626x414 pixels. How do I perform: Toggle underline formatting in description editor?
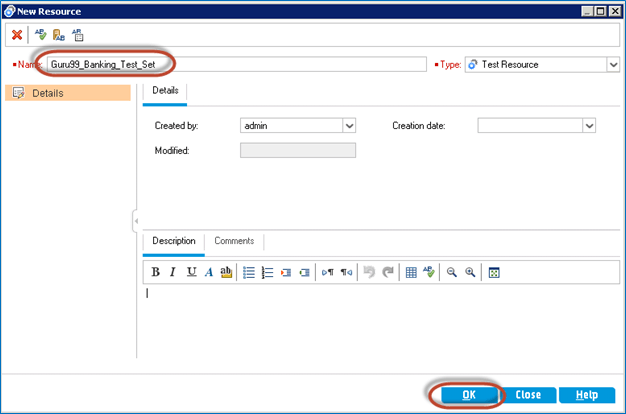pyautogui.click(x=191, y=272)
